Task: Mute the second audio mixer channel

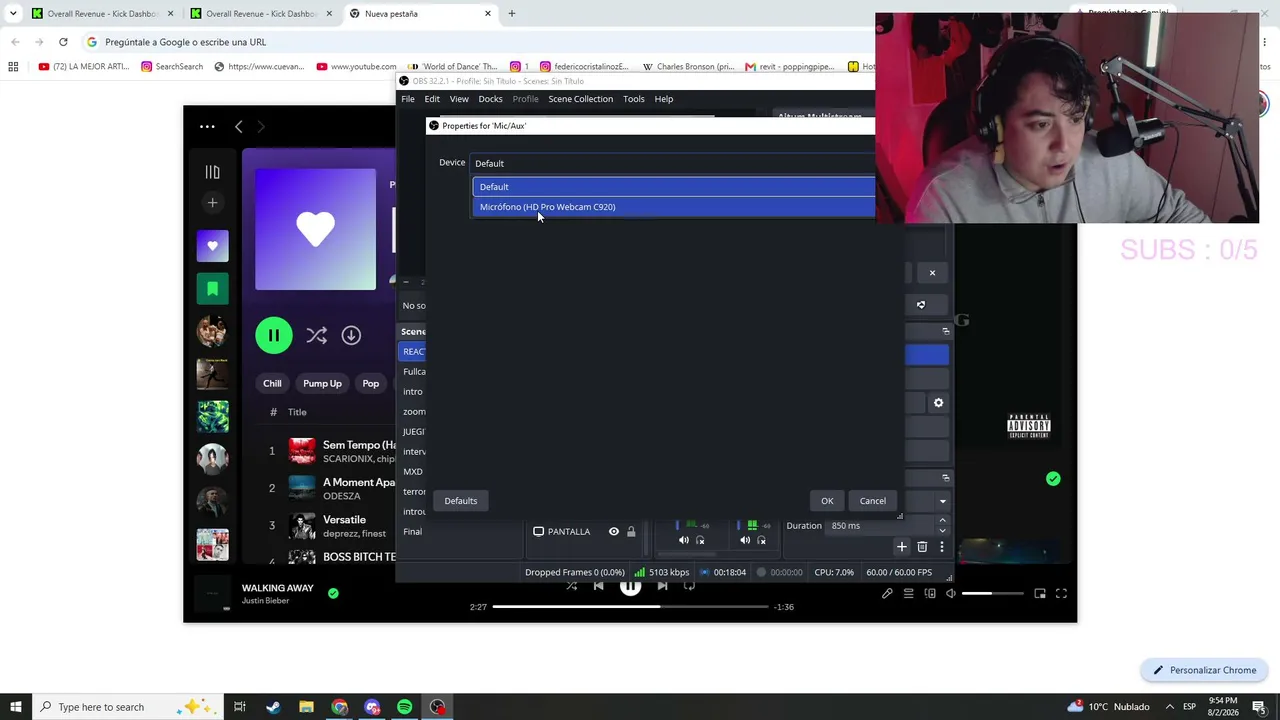Action: [x=745, y=541]
